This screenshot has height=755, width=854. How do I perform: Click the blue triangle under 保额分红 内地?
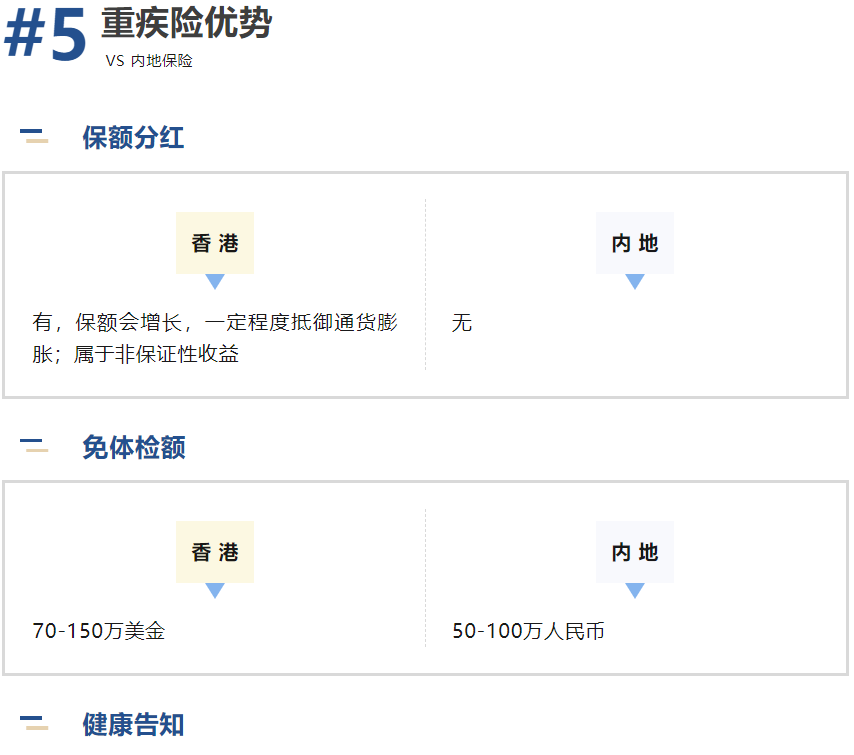point(635,281)
